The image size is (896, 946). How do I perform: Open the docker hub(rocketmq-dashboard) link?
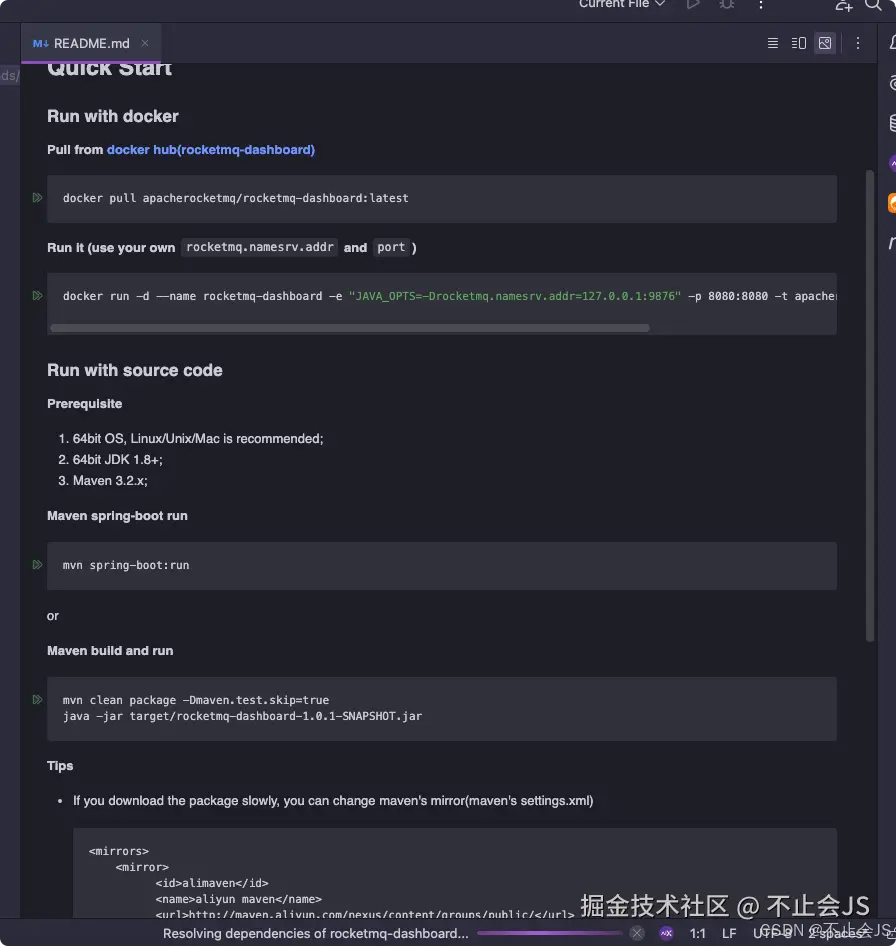(x=211, y=149)
